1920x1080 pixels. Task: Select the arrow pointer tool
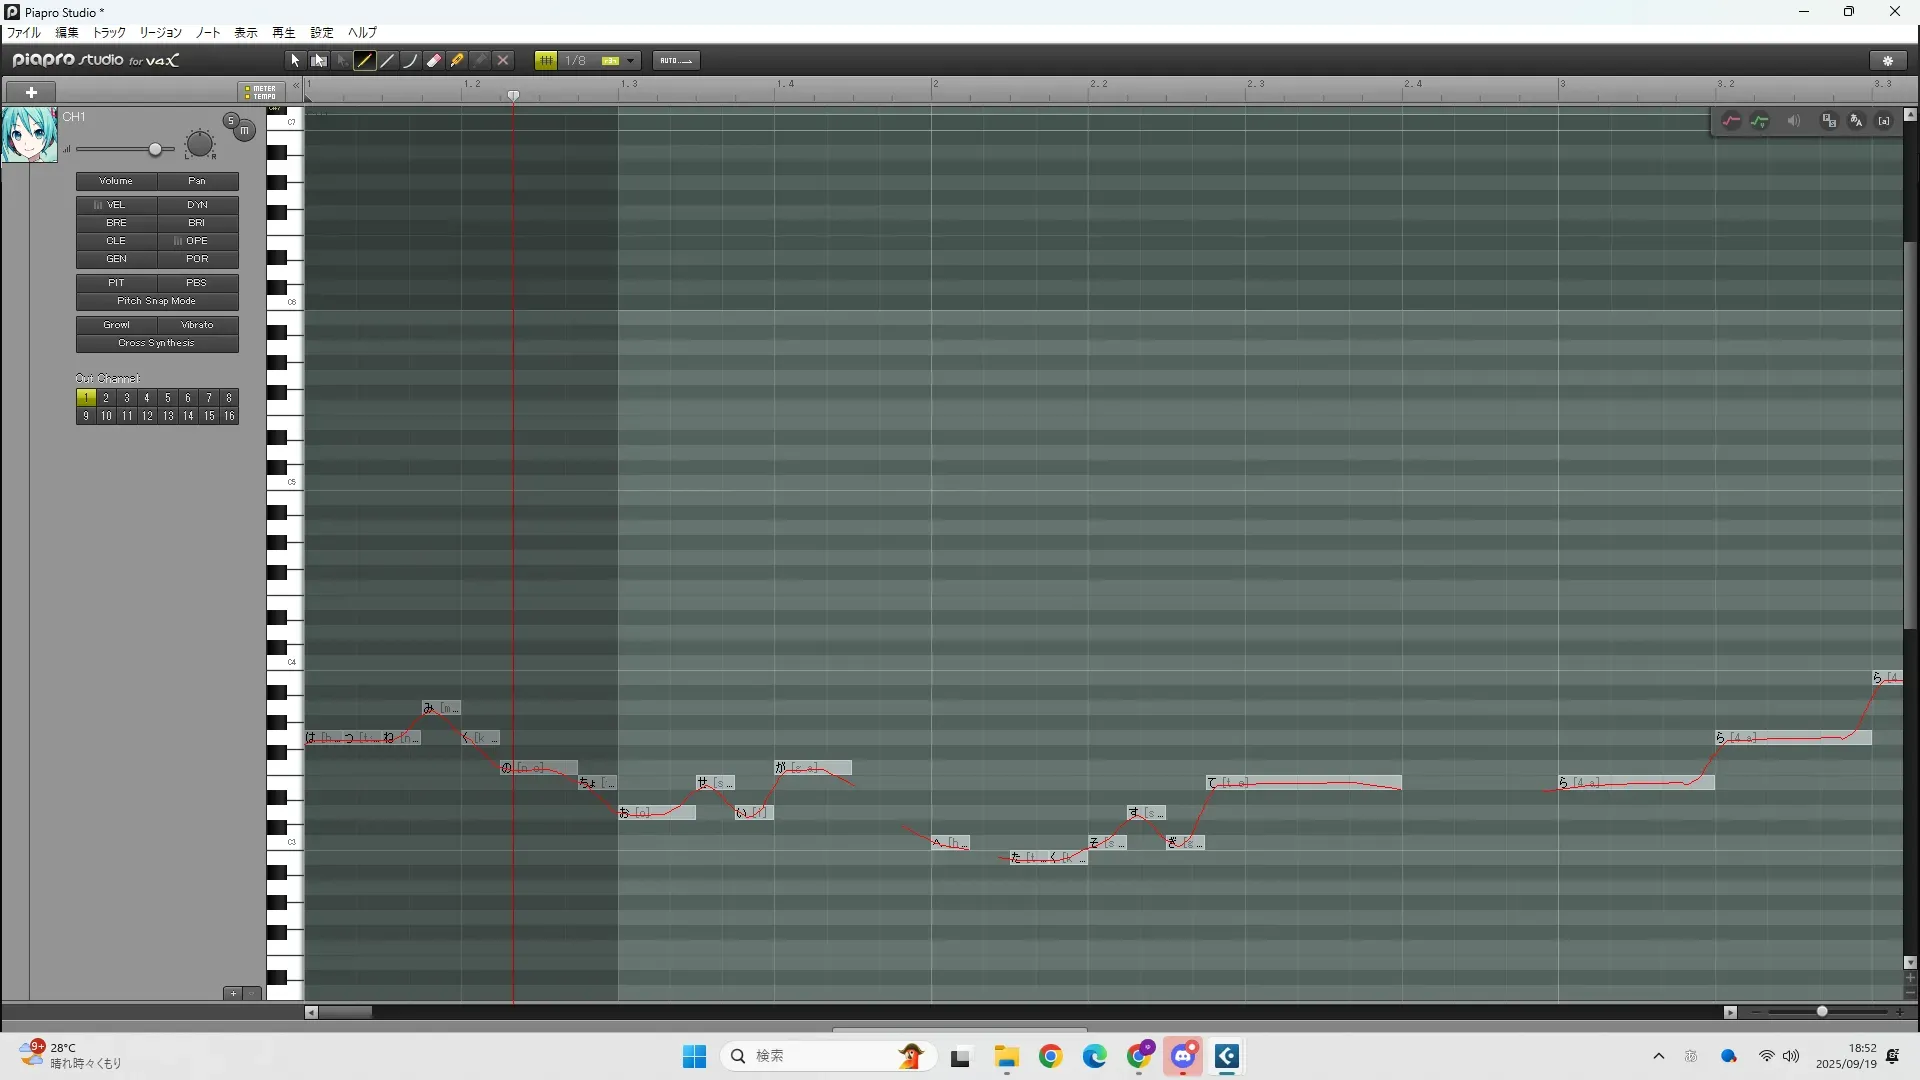tap(295, 61)
